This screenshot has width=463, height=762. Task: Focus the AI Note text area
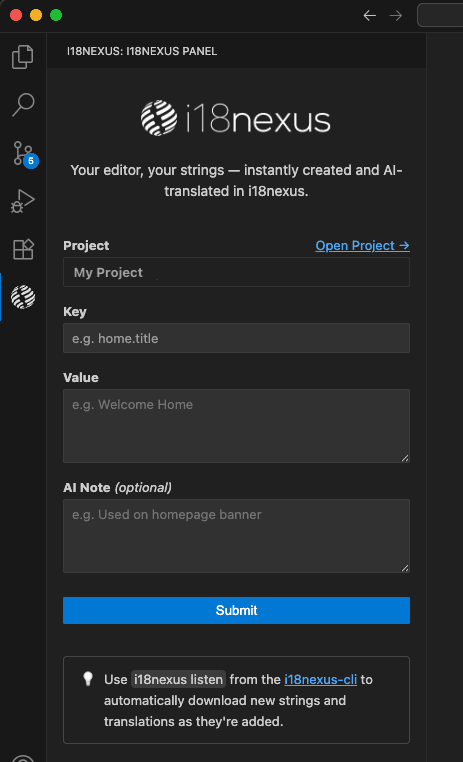pos(236,536)
